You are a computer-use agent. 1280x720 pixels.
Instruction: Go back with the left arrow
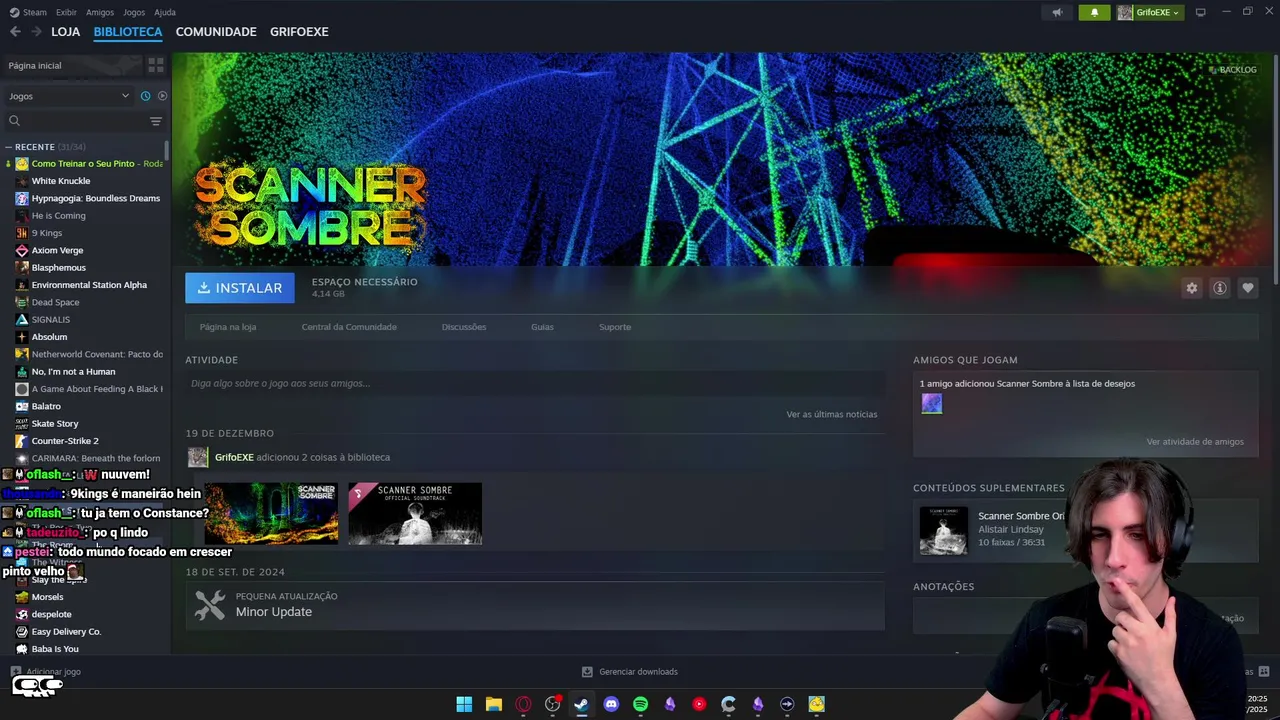pyautogui.click(x=15, y=32)
